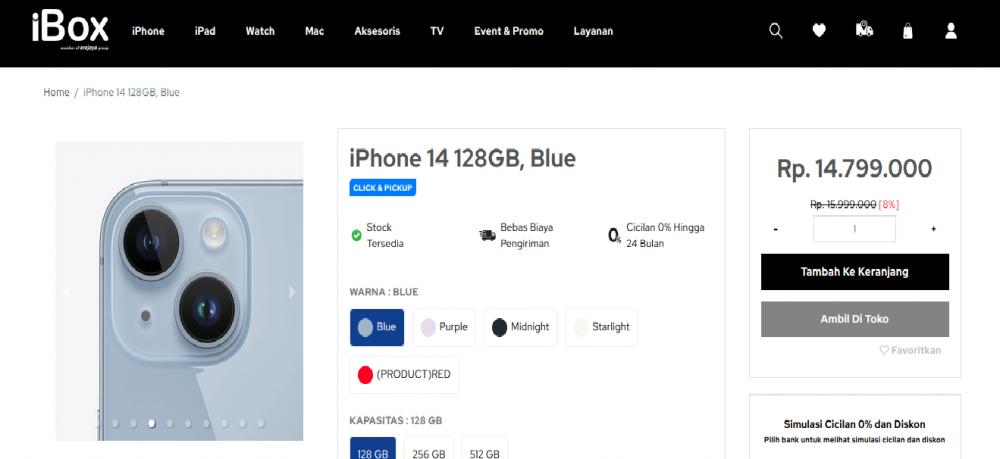
Task: Click the KAPASITAS : 128 GB label
Action: (x=395, y=421)
